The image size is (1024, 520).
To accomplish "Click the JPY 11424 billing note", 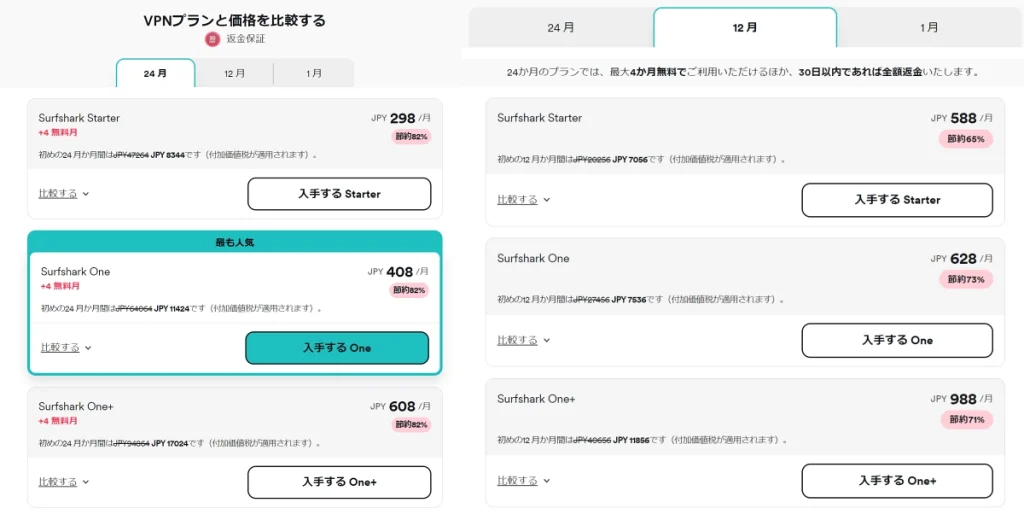I will click(x=181, y=308).
